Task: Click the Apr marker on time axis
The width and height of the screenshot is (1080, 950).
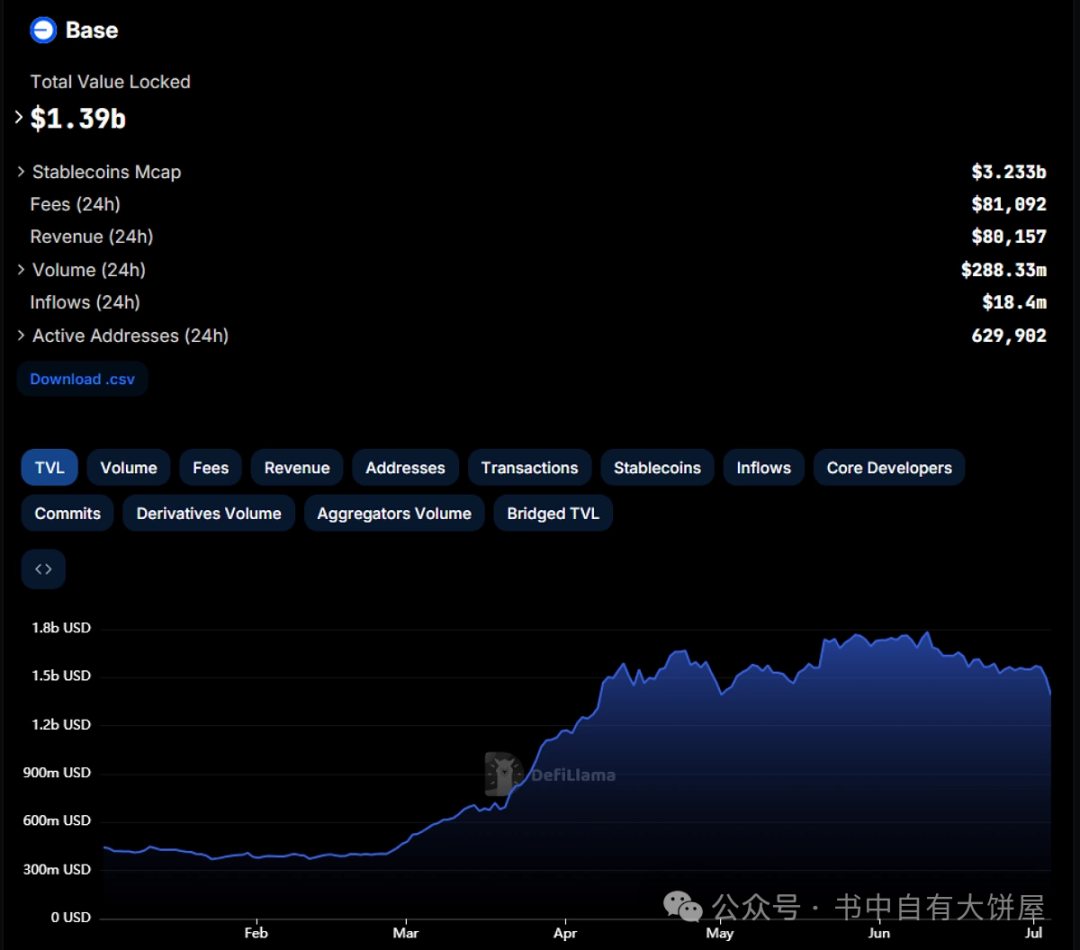Action: [x=565, y=933]
